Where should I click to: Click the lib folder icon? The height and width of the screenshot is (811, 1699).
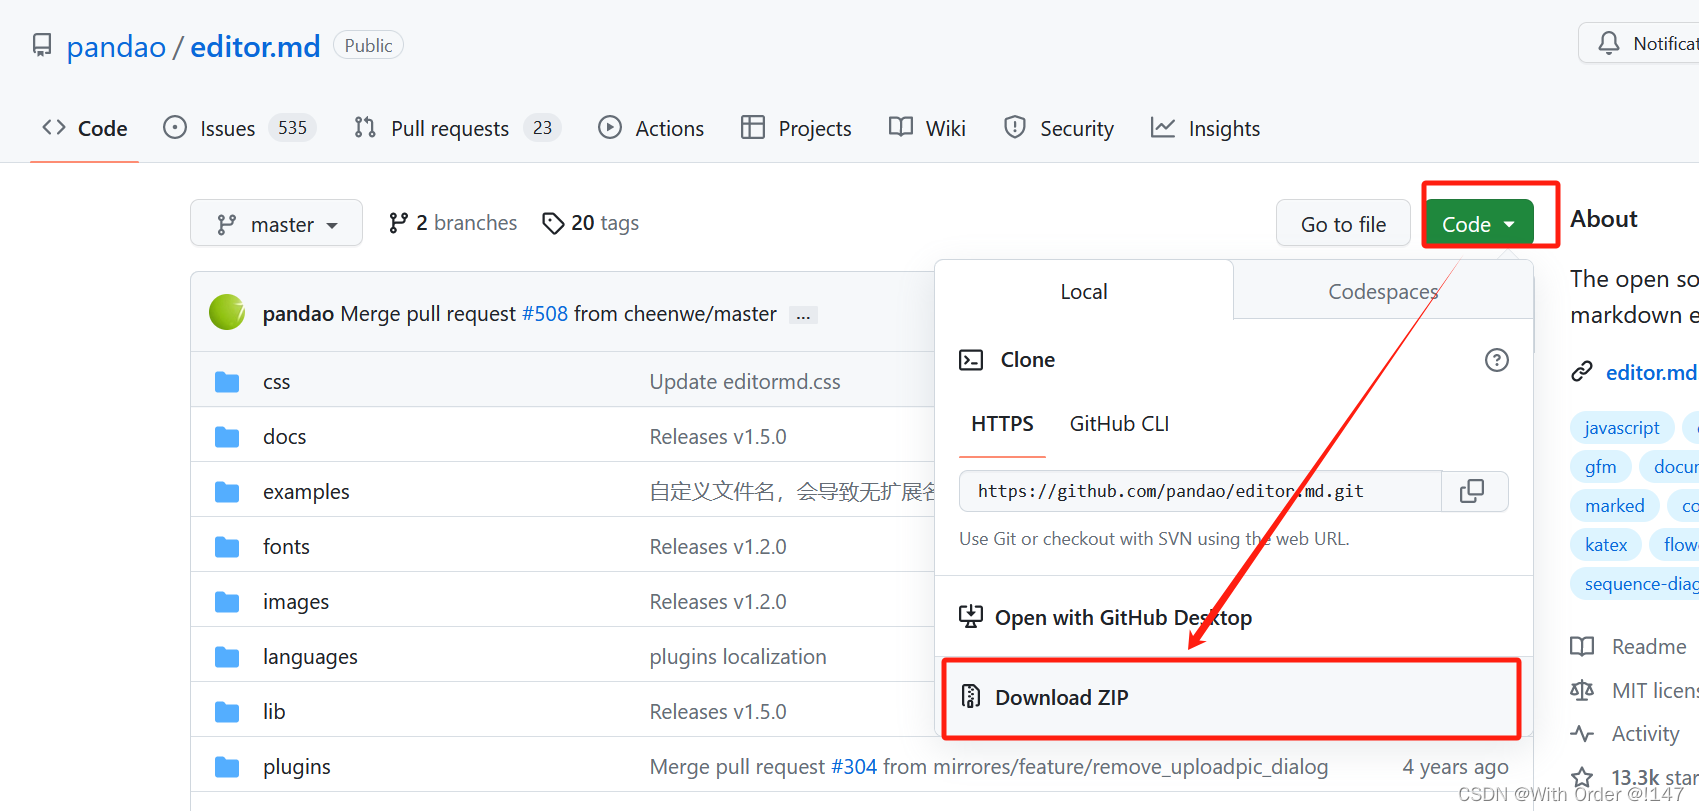coord(227,712)
